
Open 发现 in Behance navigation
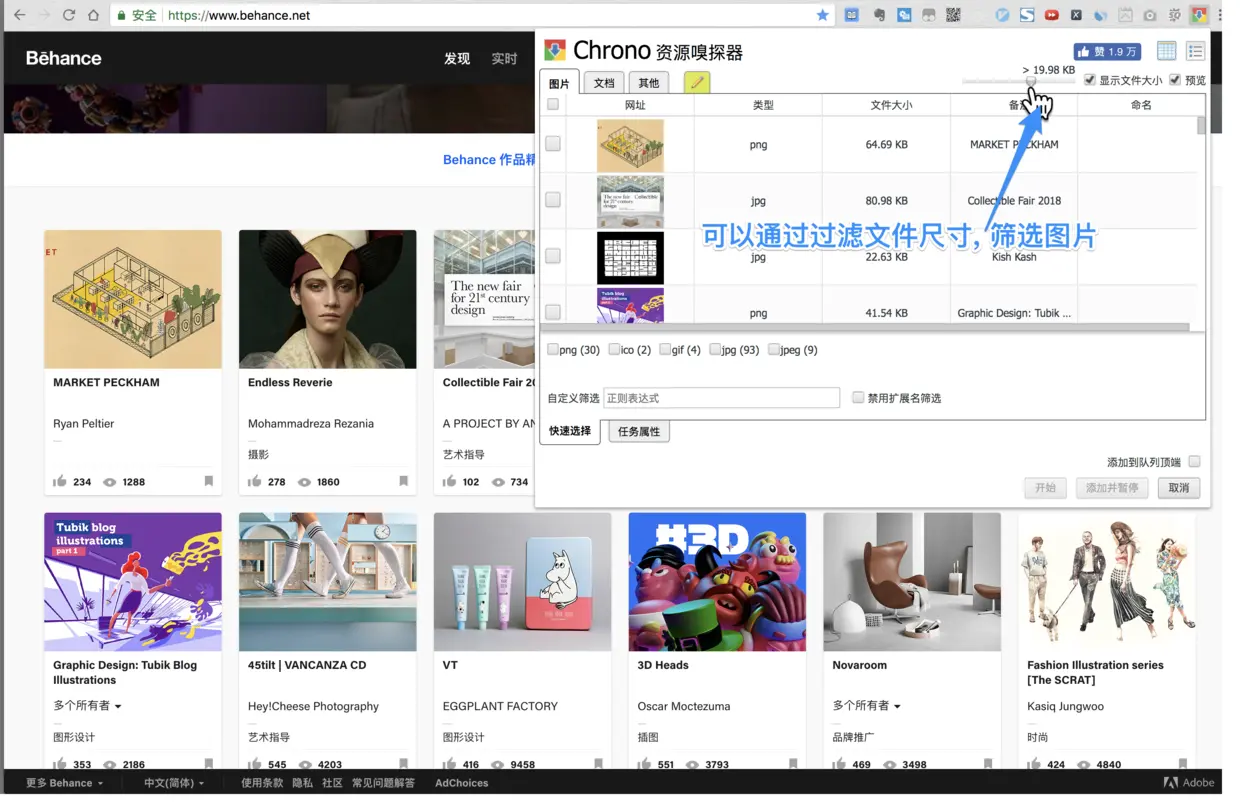[x=457, y=59]
